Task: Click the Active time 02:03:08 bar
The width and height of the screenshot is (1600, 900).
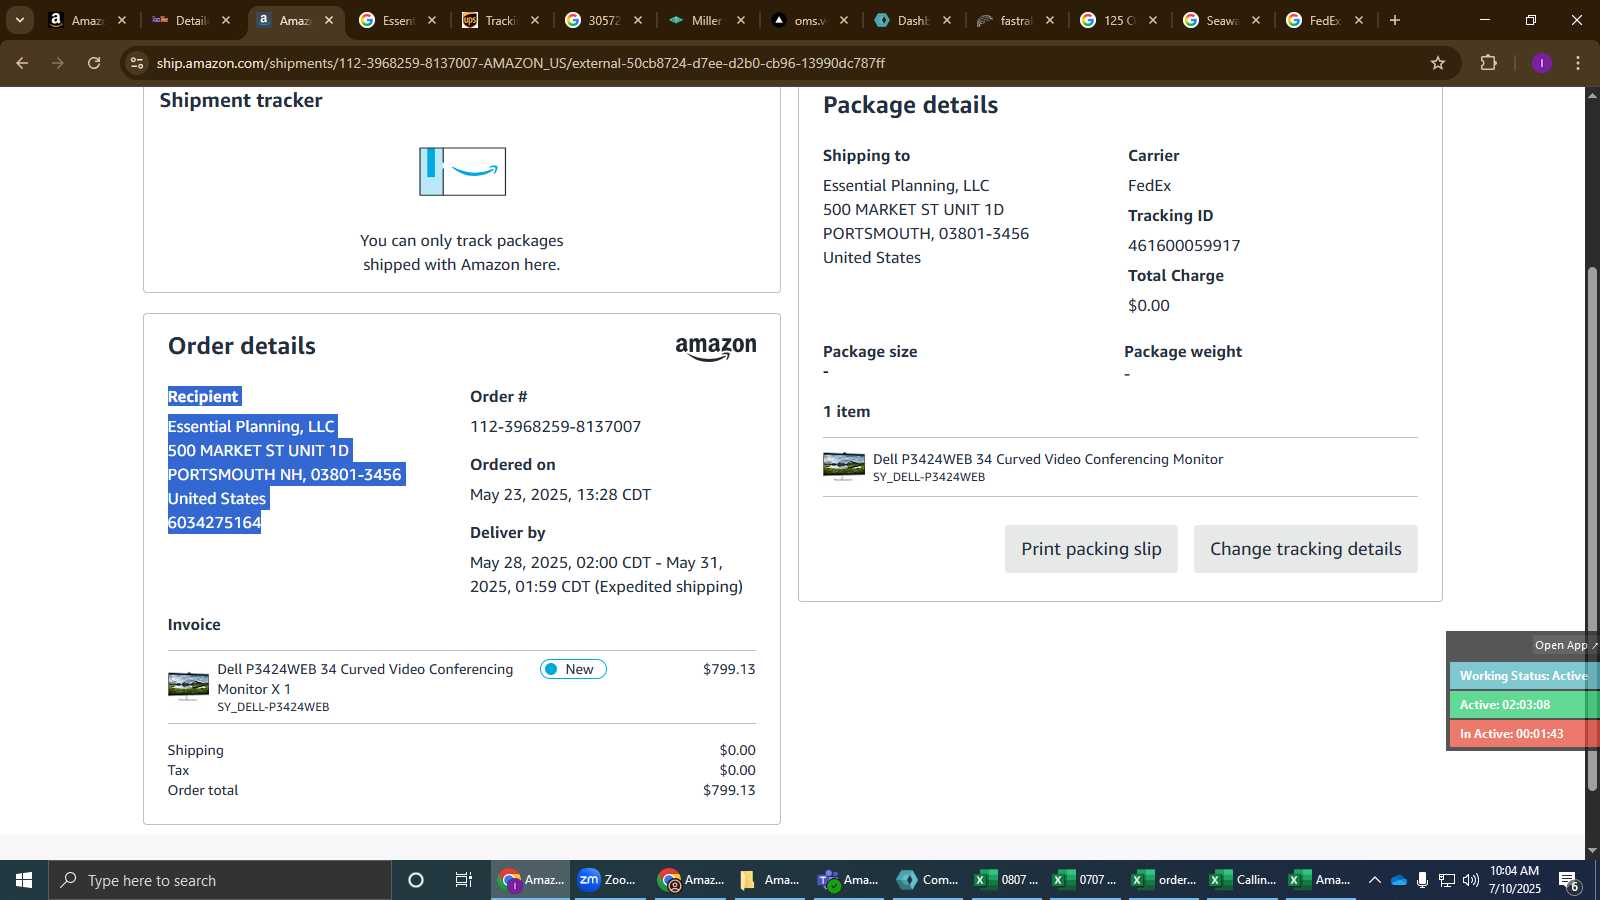Action: (x=1523, y=705)
